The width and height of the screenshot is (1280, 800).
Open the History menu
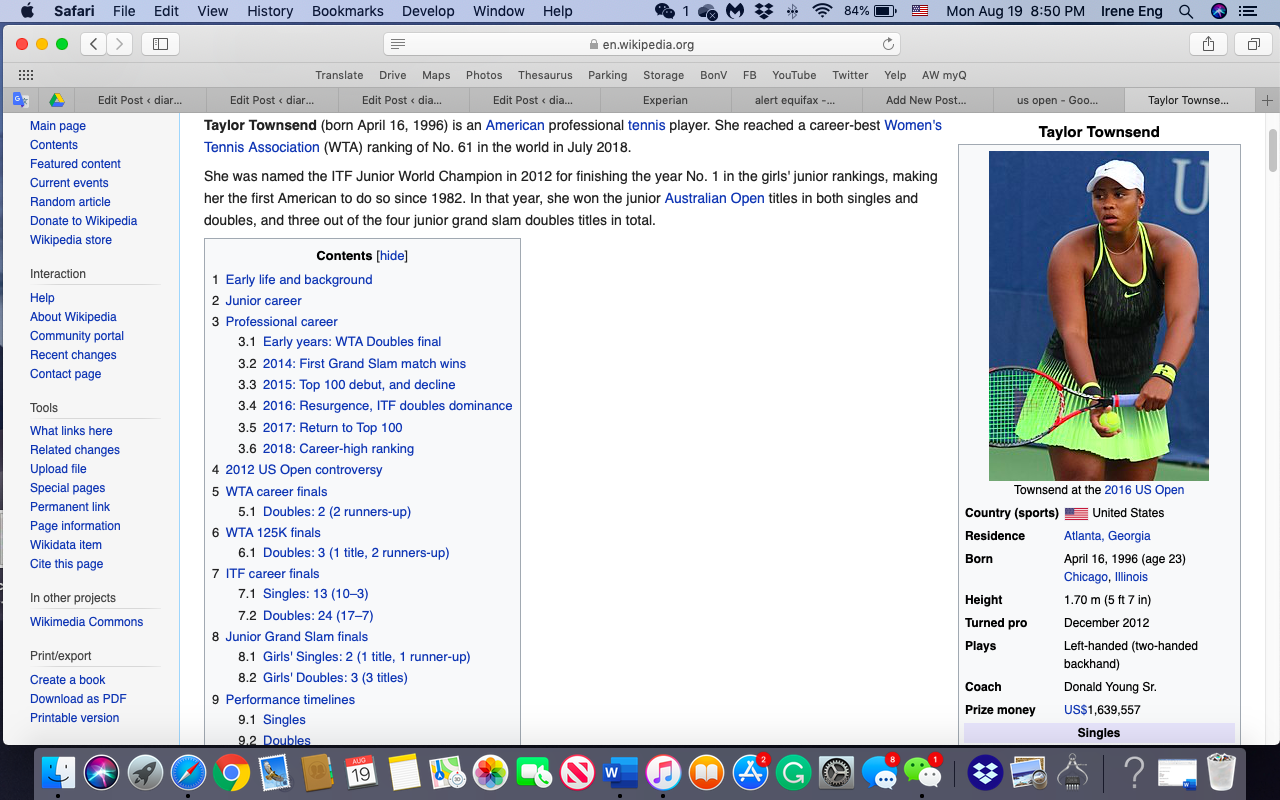pyautogui.click(x=270, y=11)
